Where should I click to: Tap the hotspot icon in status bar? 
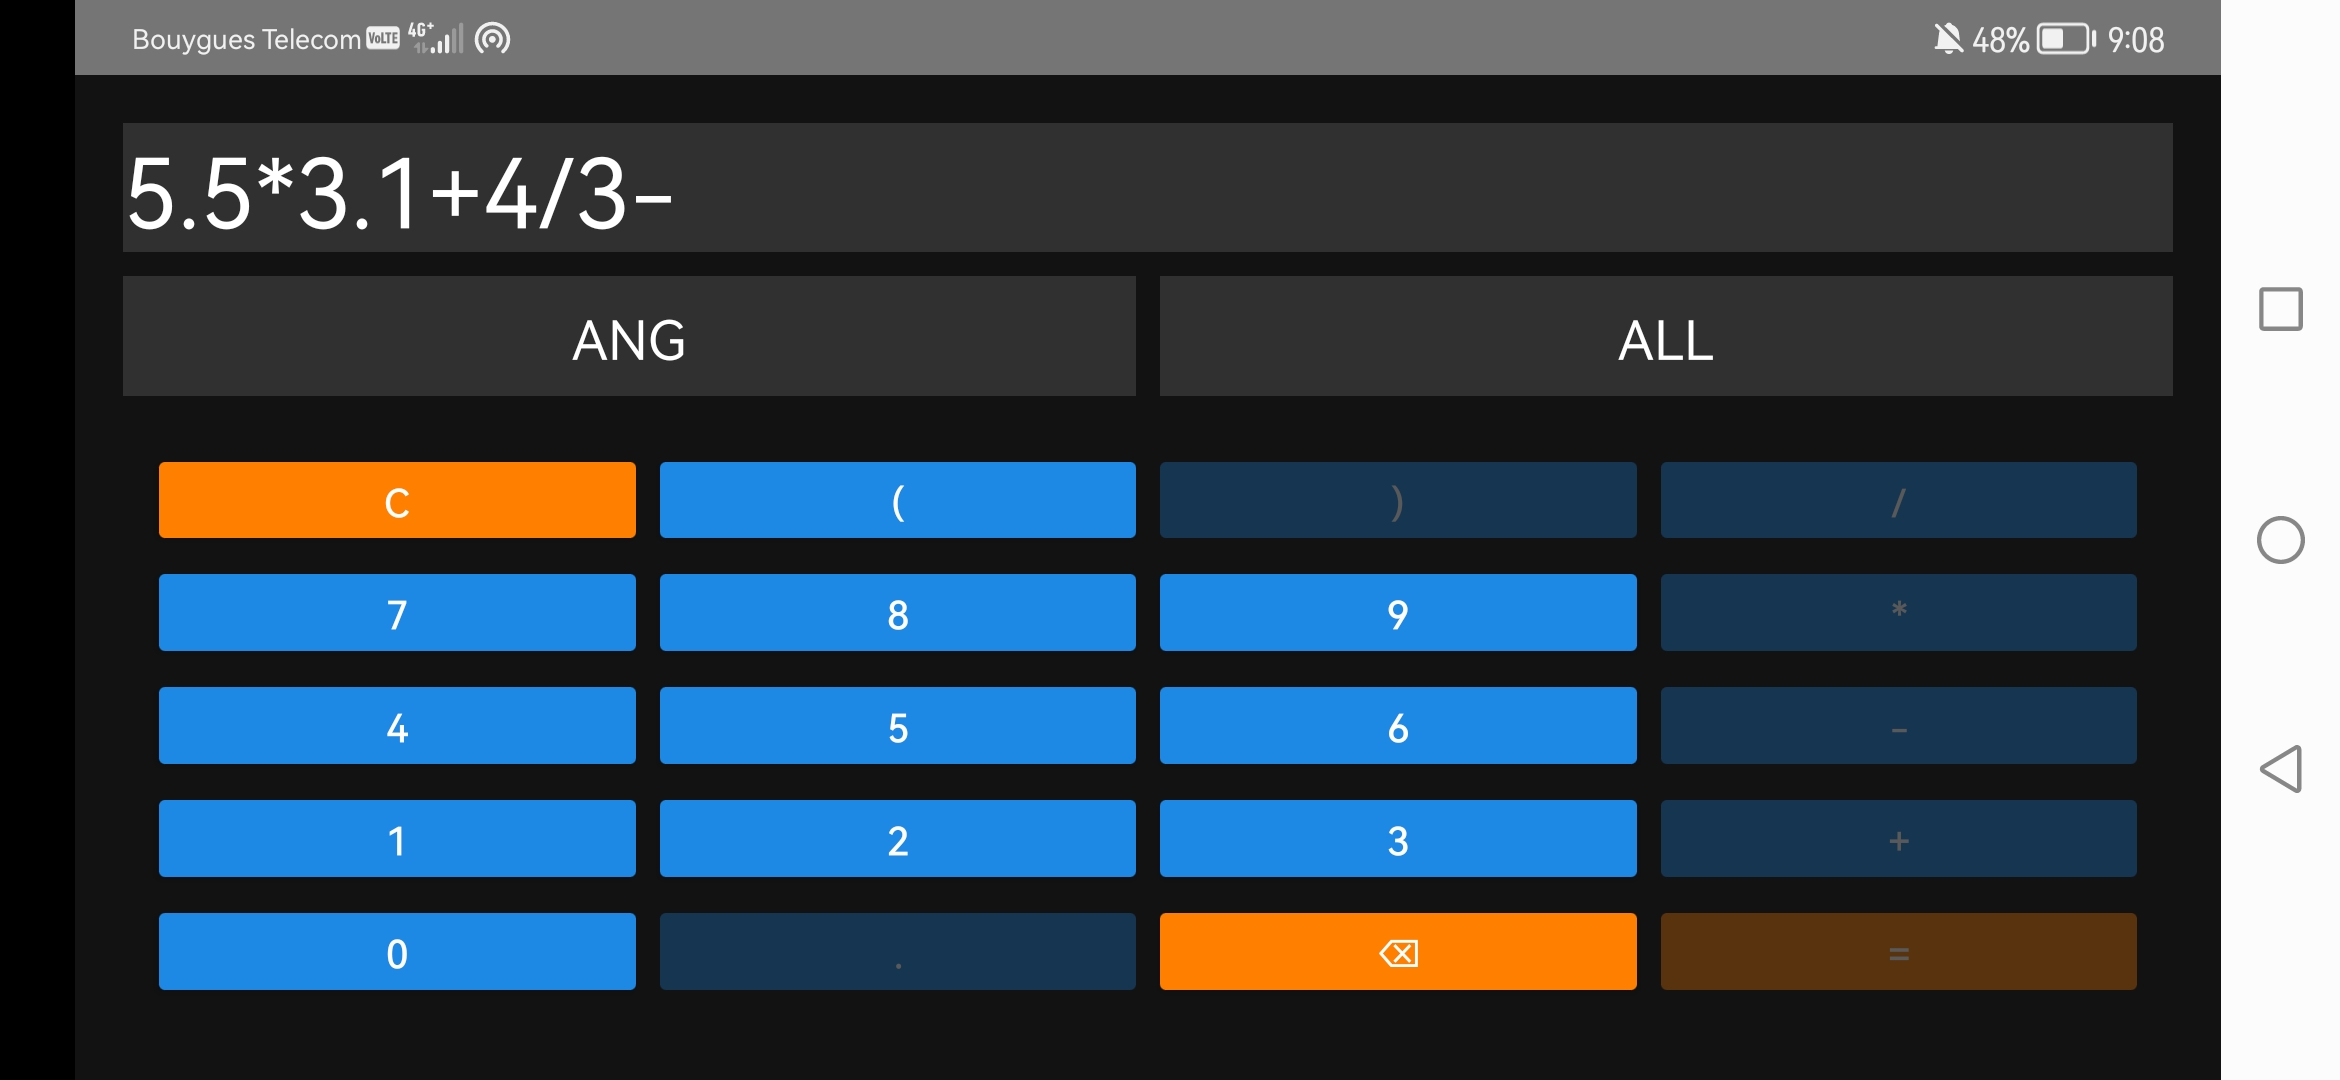pos(492,39)
